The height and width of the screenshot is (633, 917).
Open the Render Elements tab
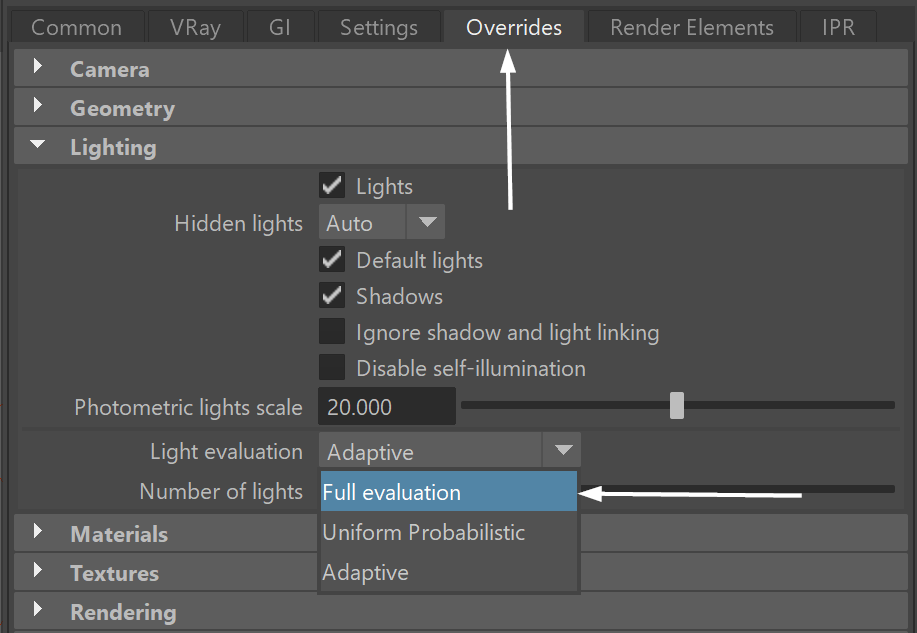[692, 27]
